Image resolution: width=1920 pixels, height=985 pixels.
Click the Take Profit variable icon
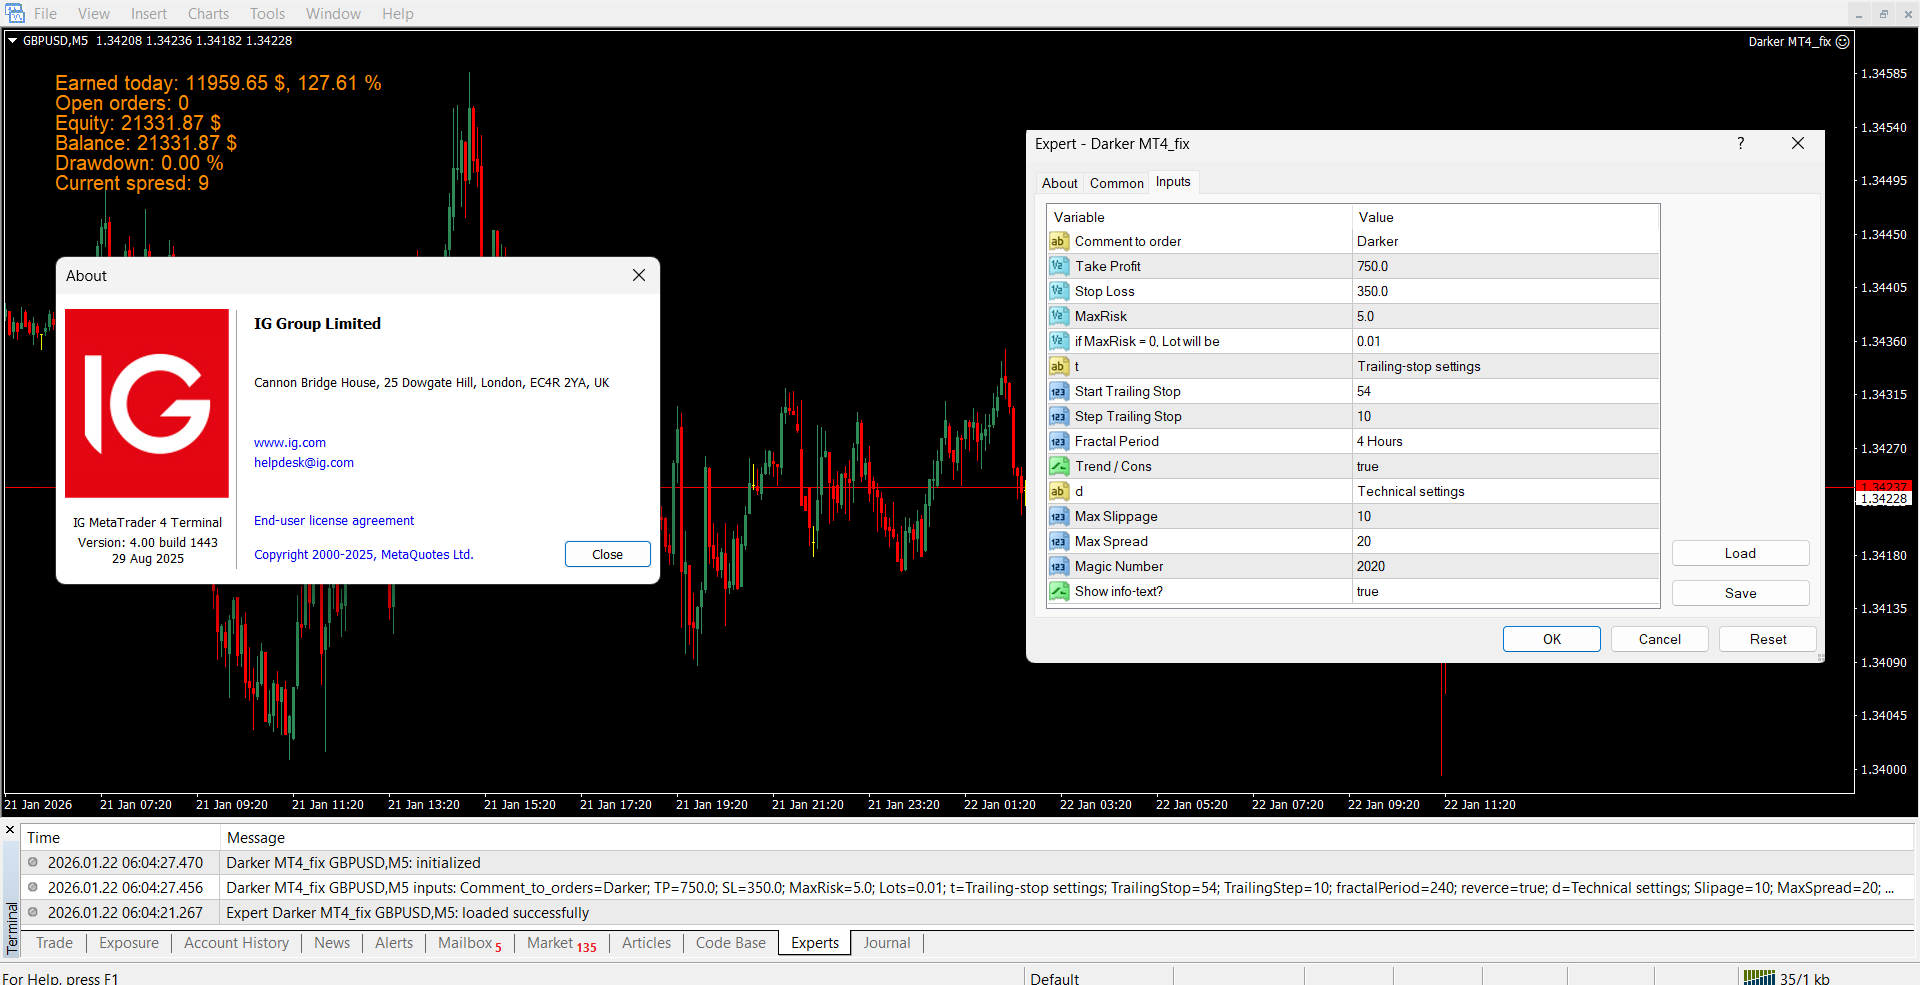1058,266
